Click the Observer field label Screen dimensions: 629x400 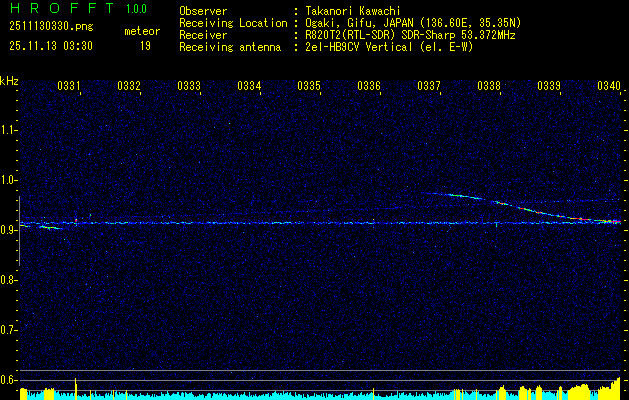(x=203, y=11)
